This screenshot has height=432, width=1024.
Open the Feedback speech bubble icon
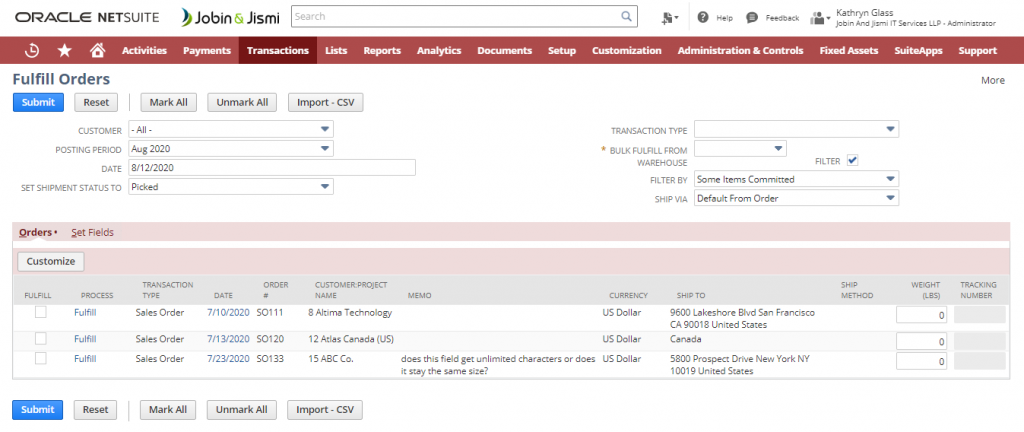[x=751, y=18]
